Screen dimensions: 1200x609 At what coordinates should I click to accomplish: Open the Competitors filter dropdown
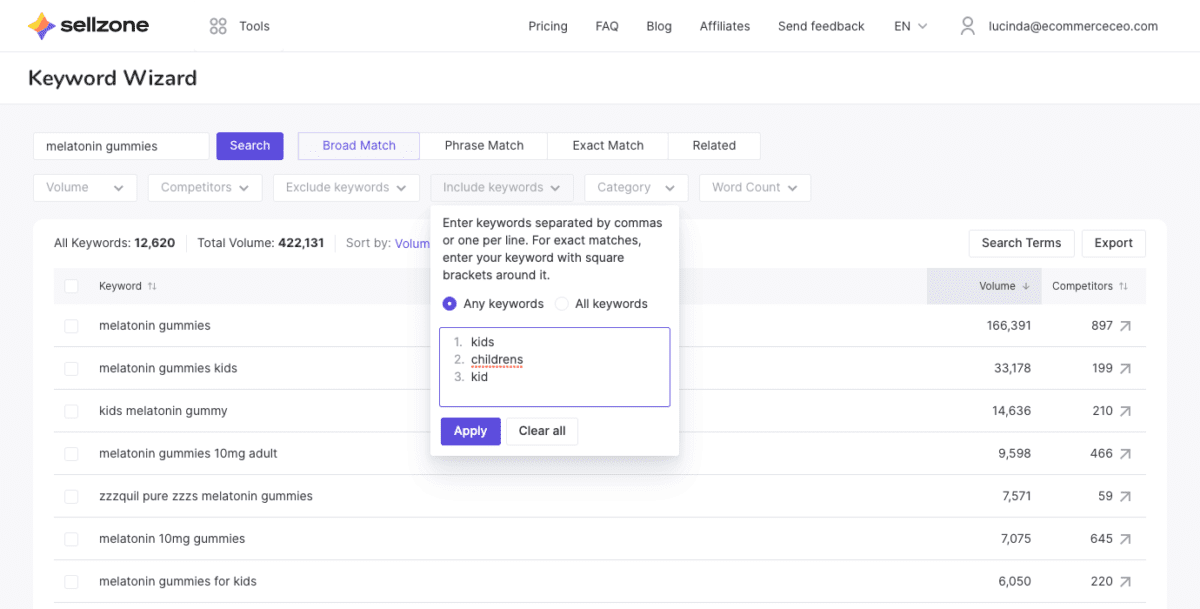click(205, 188)
